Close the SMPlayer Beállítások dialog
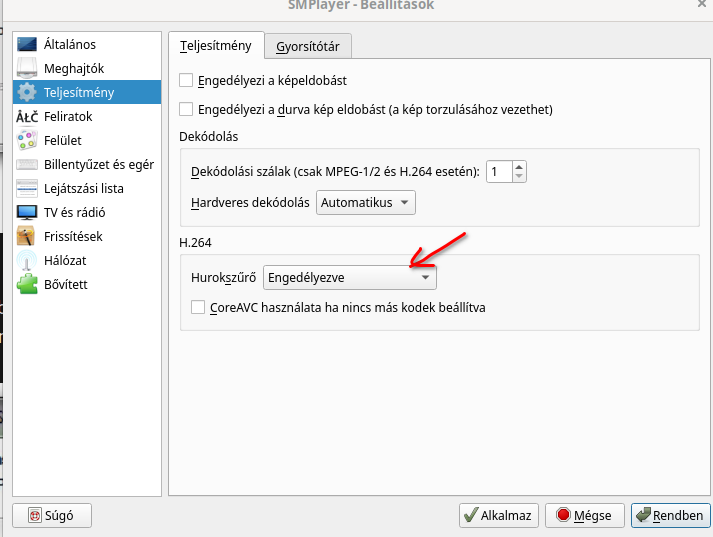The height and width of the screenshot is (537, 713). coord(702,4)
